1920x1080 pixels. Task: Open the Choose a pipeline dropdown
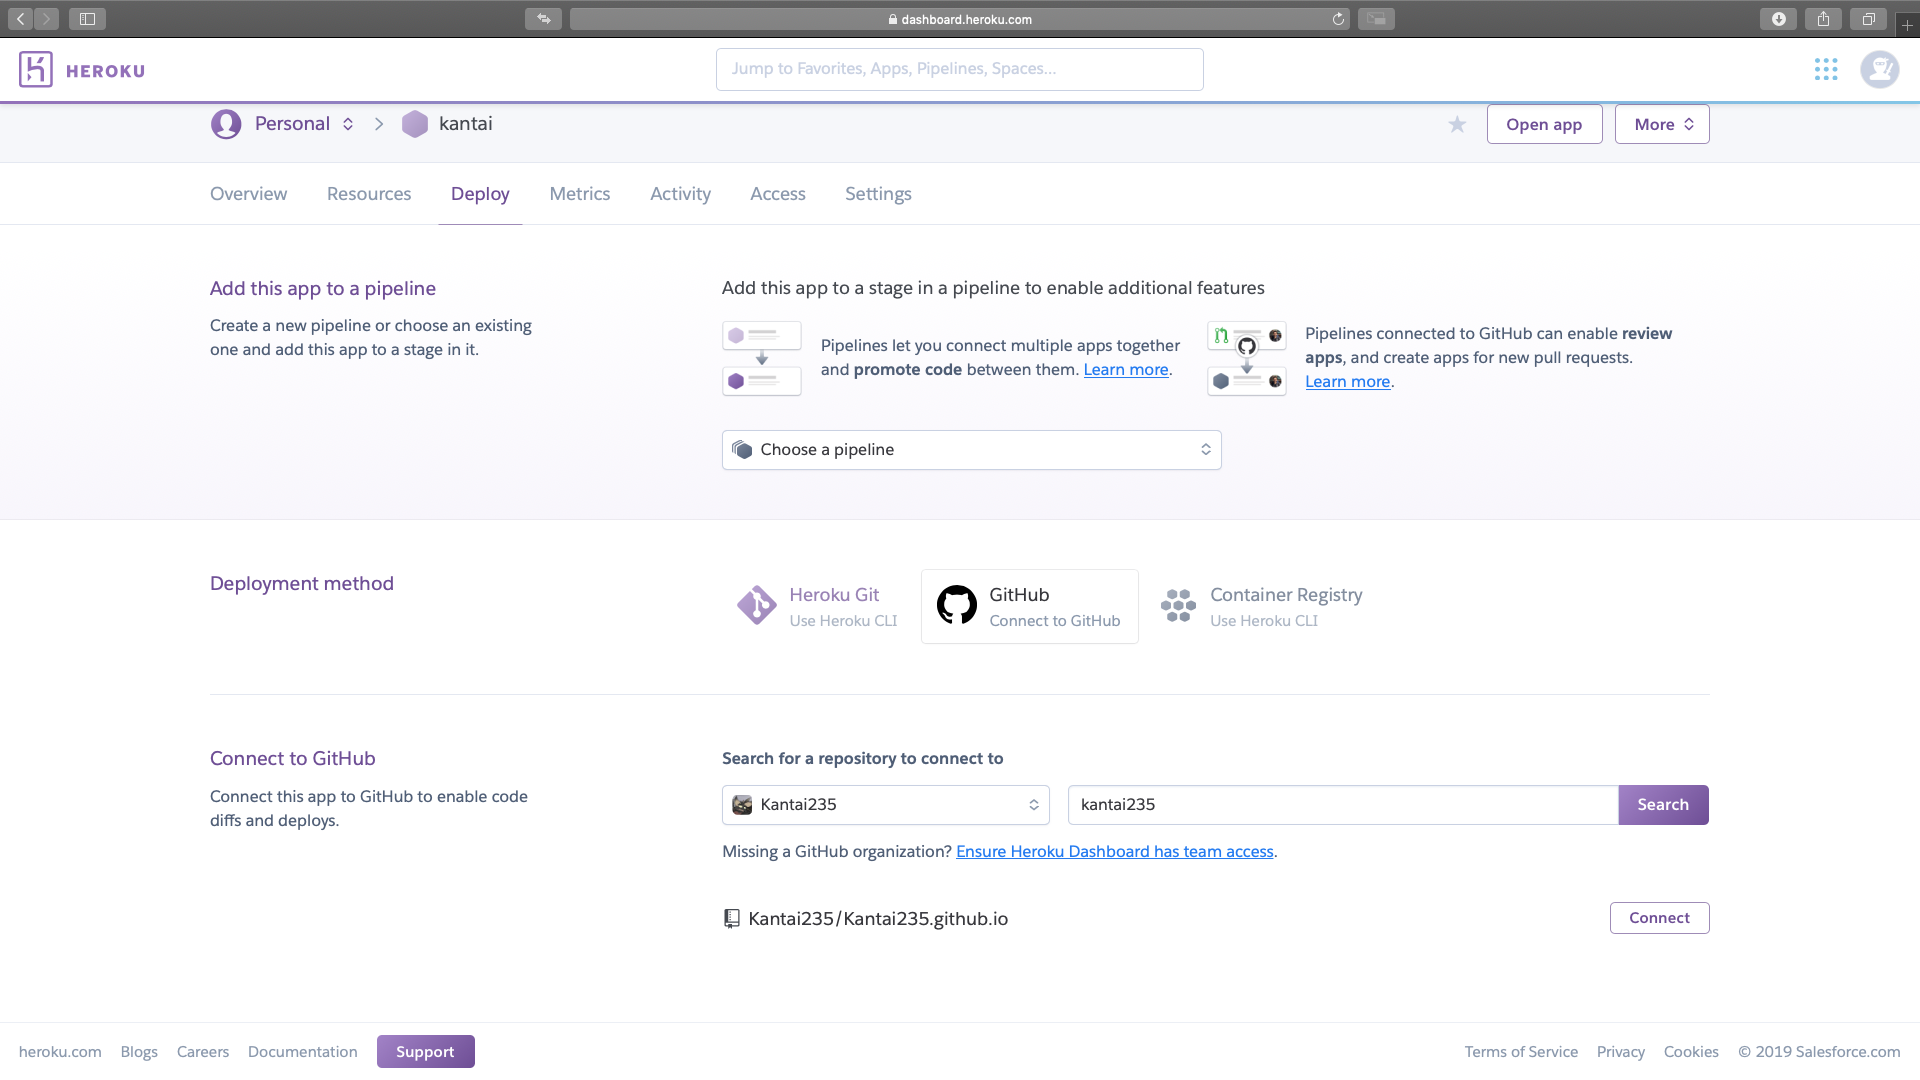(x=971, y=450)
